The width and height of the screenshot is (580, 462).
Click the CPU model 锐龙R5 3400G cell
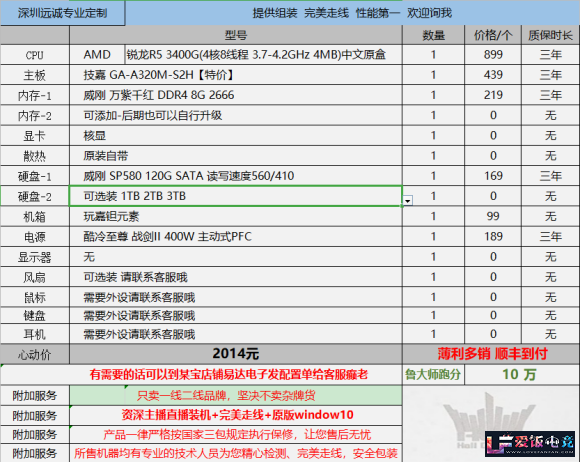264,55
